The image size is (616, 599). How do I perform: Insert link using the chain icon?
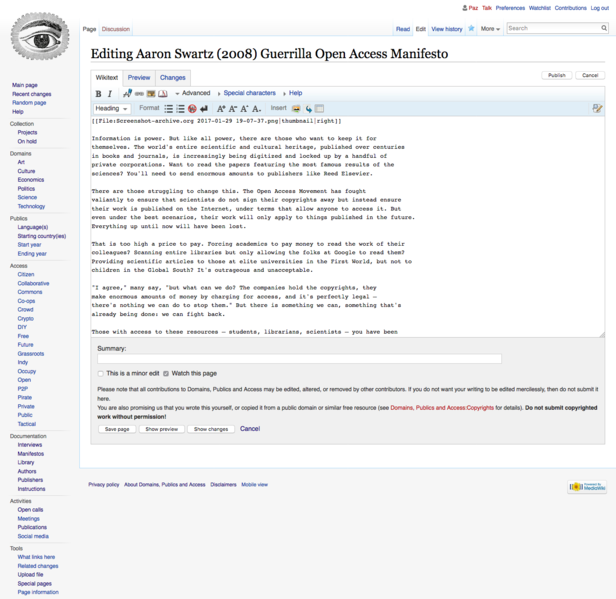tap(139, 93)
